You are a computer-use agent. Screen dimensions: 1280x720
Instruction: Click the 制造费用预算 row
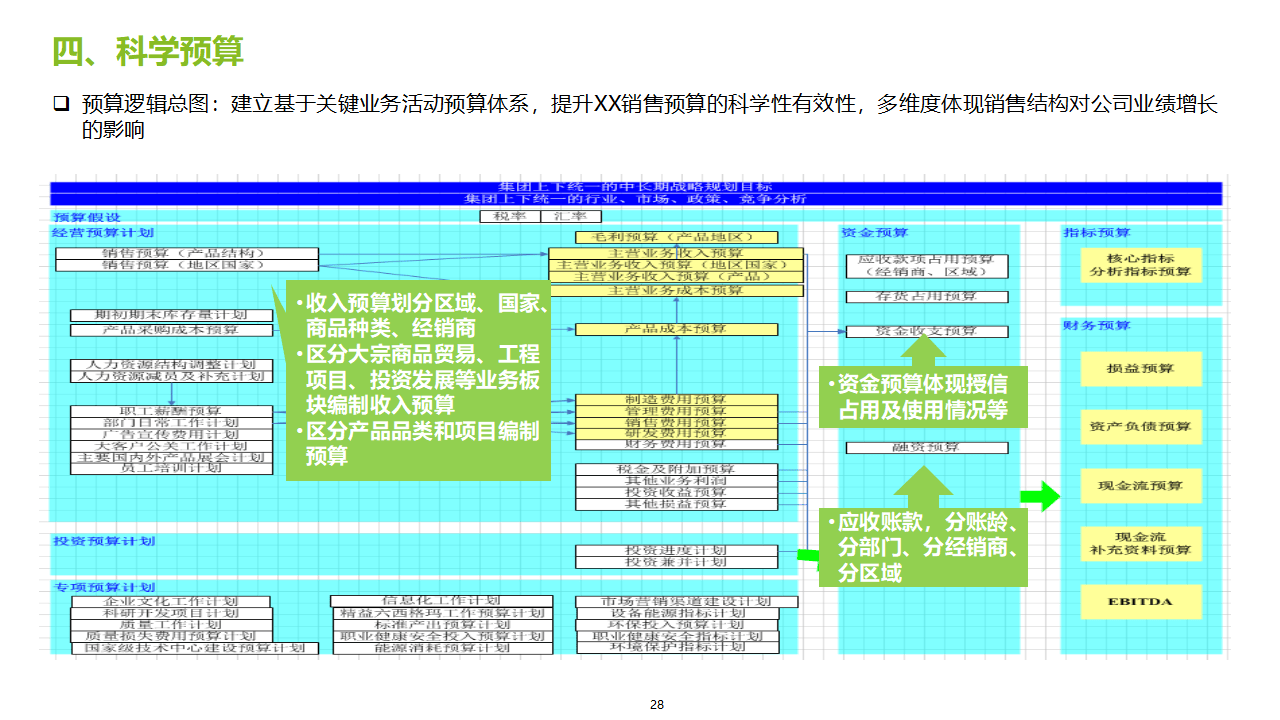coord(676,400)
